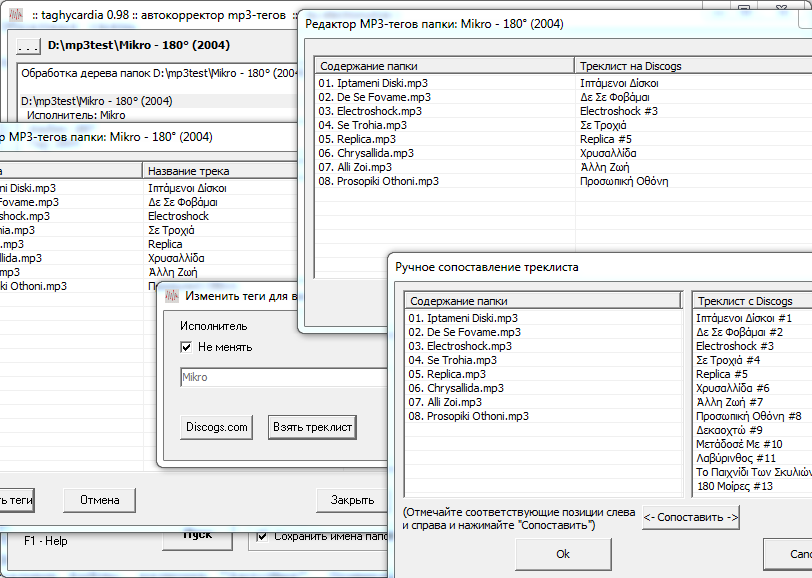
Task: Select '03. Electroshock.mp3' in right tag editor
Action: coord(370,111)
